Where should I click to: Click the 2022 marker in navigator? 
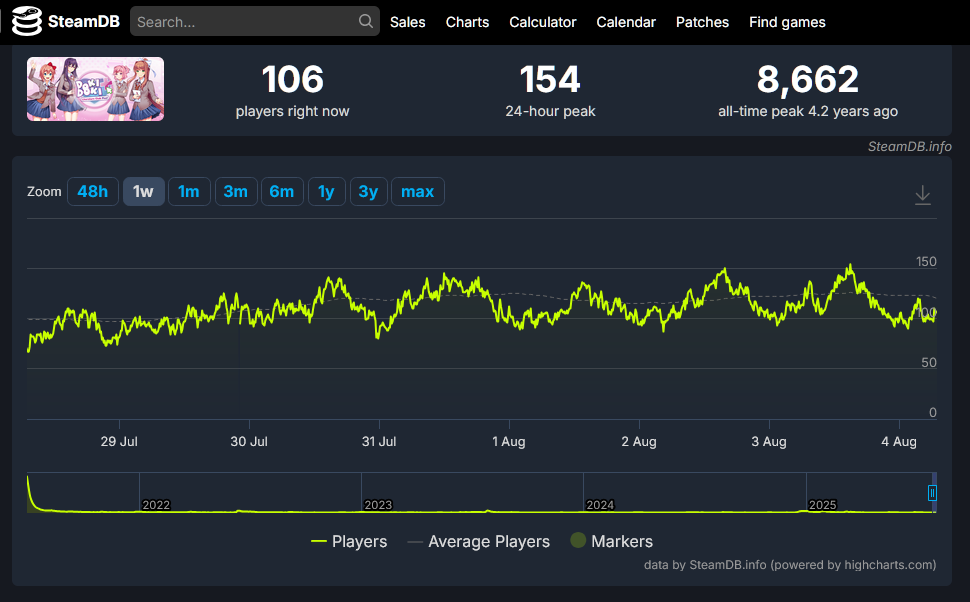156,505
